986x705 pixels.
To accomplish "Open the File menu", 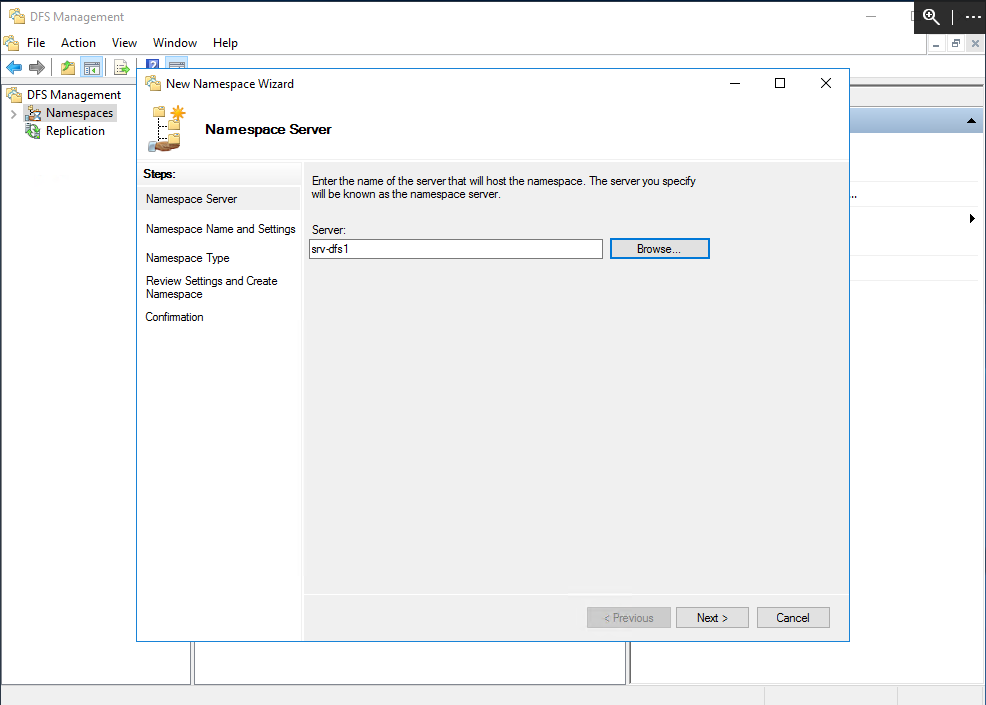I will [x=36, y=43].
